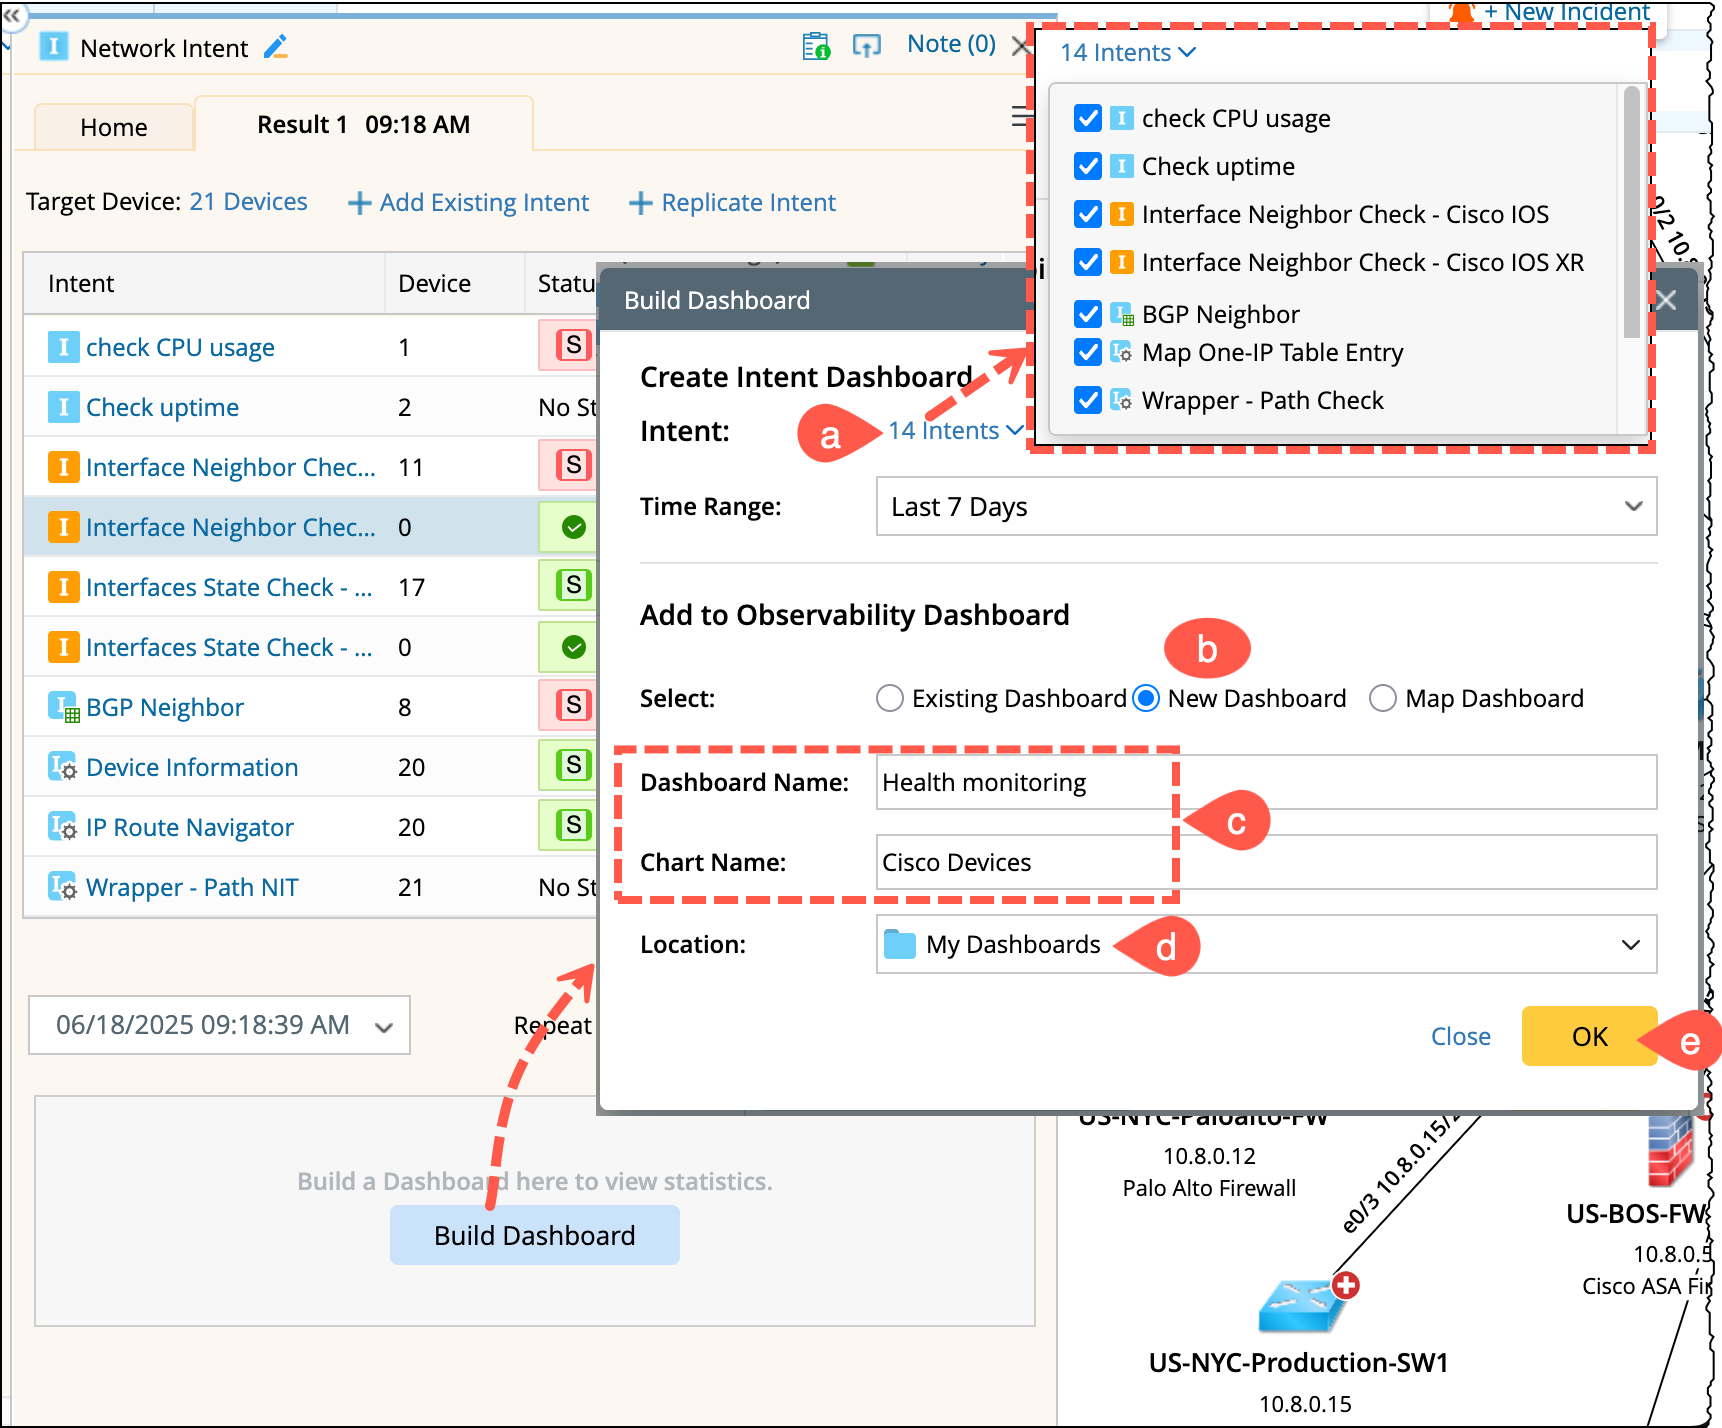Click the Intent column header
The image size is (1722, 1428).
pos(205,283)
